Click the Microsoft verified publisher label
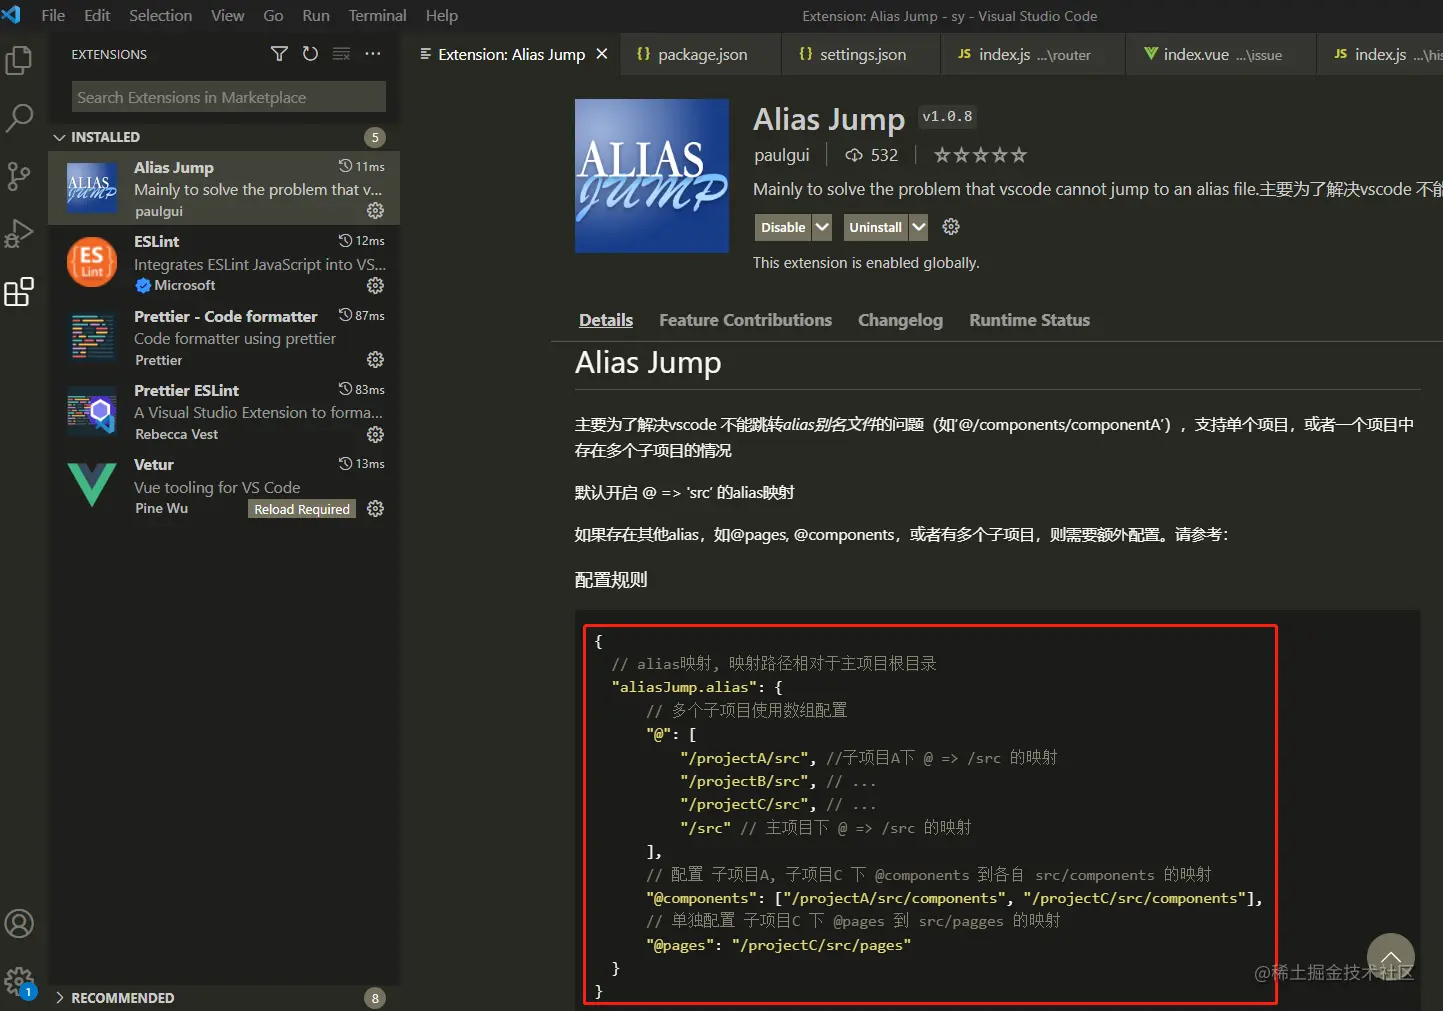Screen dimensions: 1443x1011 tap(175, 285)
